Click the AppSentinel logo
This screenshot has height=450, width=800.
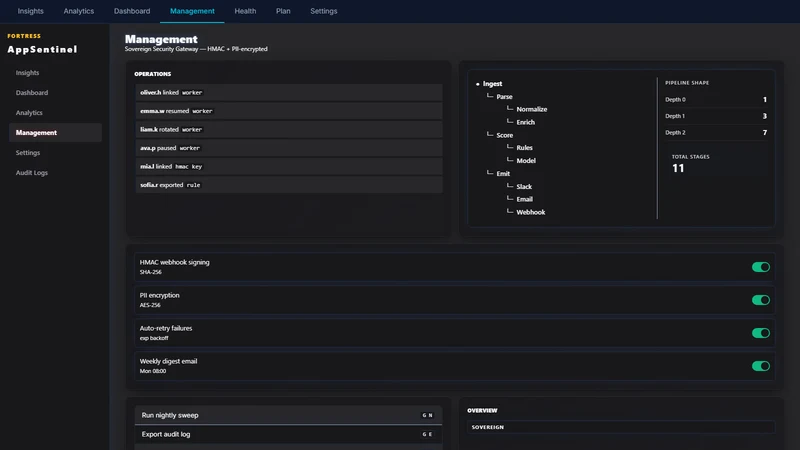click(x=42, y=49)
